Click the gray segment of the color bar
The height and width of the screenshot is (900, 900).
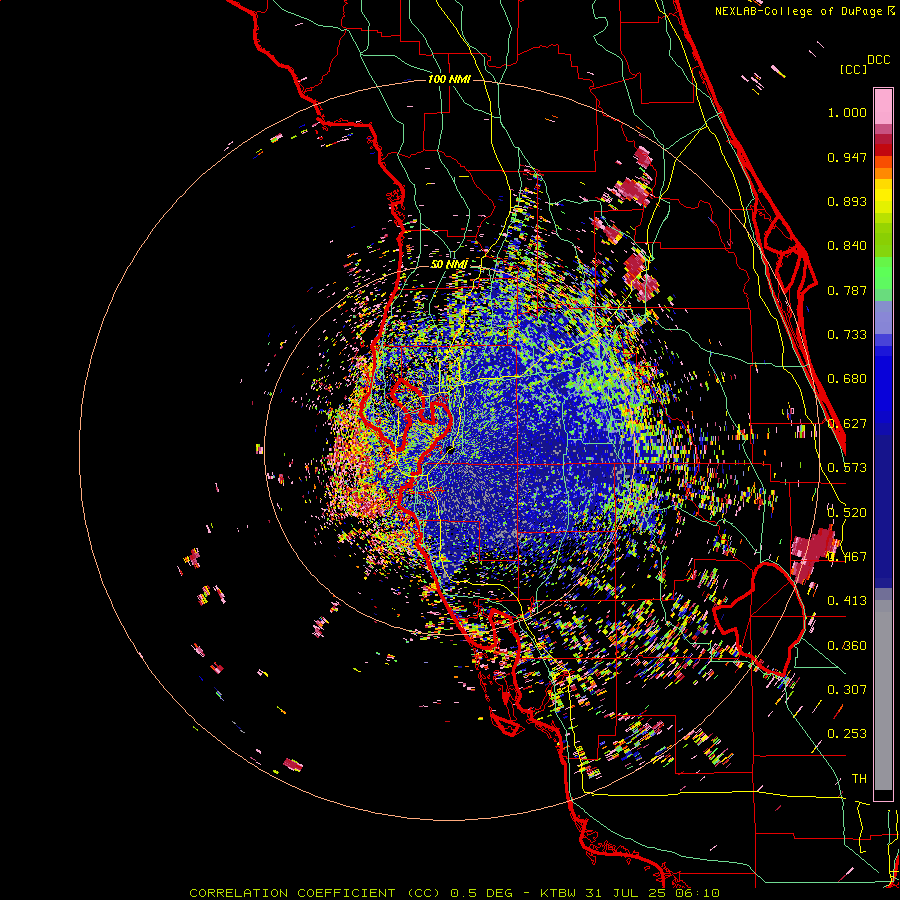tap(883, 695)
